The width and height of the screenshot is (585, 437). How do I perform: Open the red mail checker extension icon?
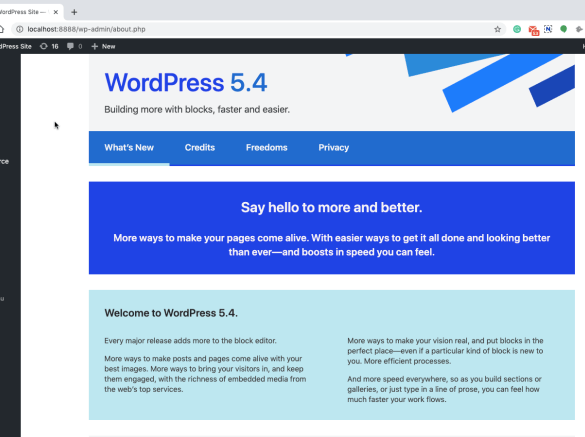coord(534,30)
